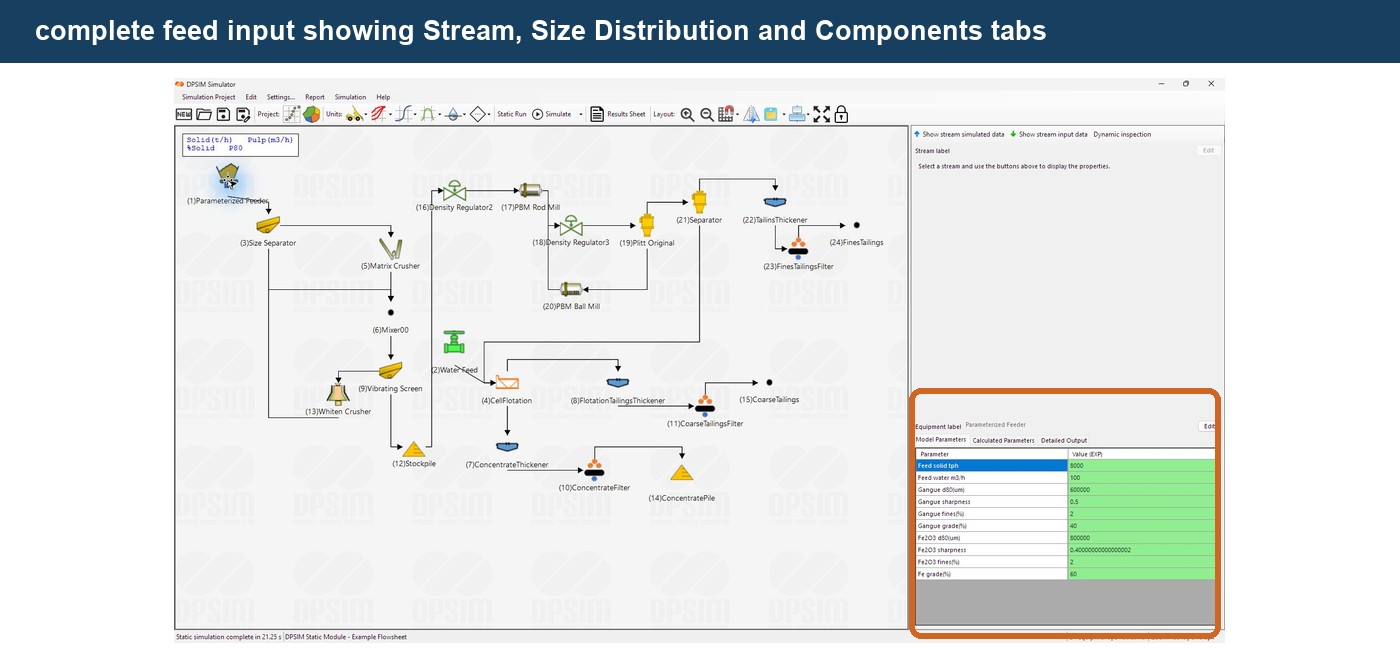Toggle the layout padlock icon

point(841,114)
